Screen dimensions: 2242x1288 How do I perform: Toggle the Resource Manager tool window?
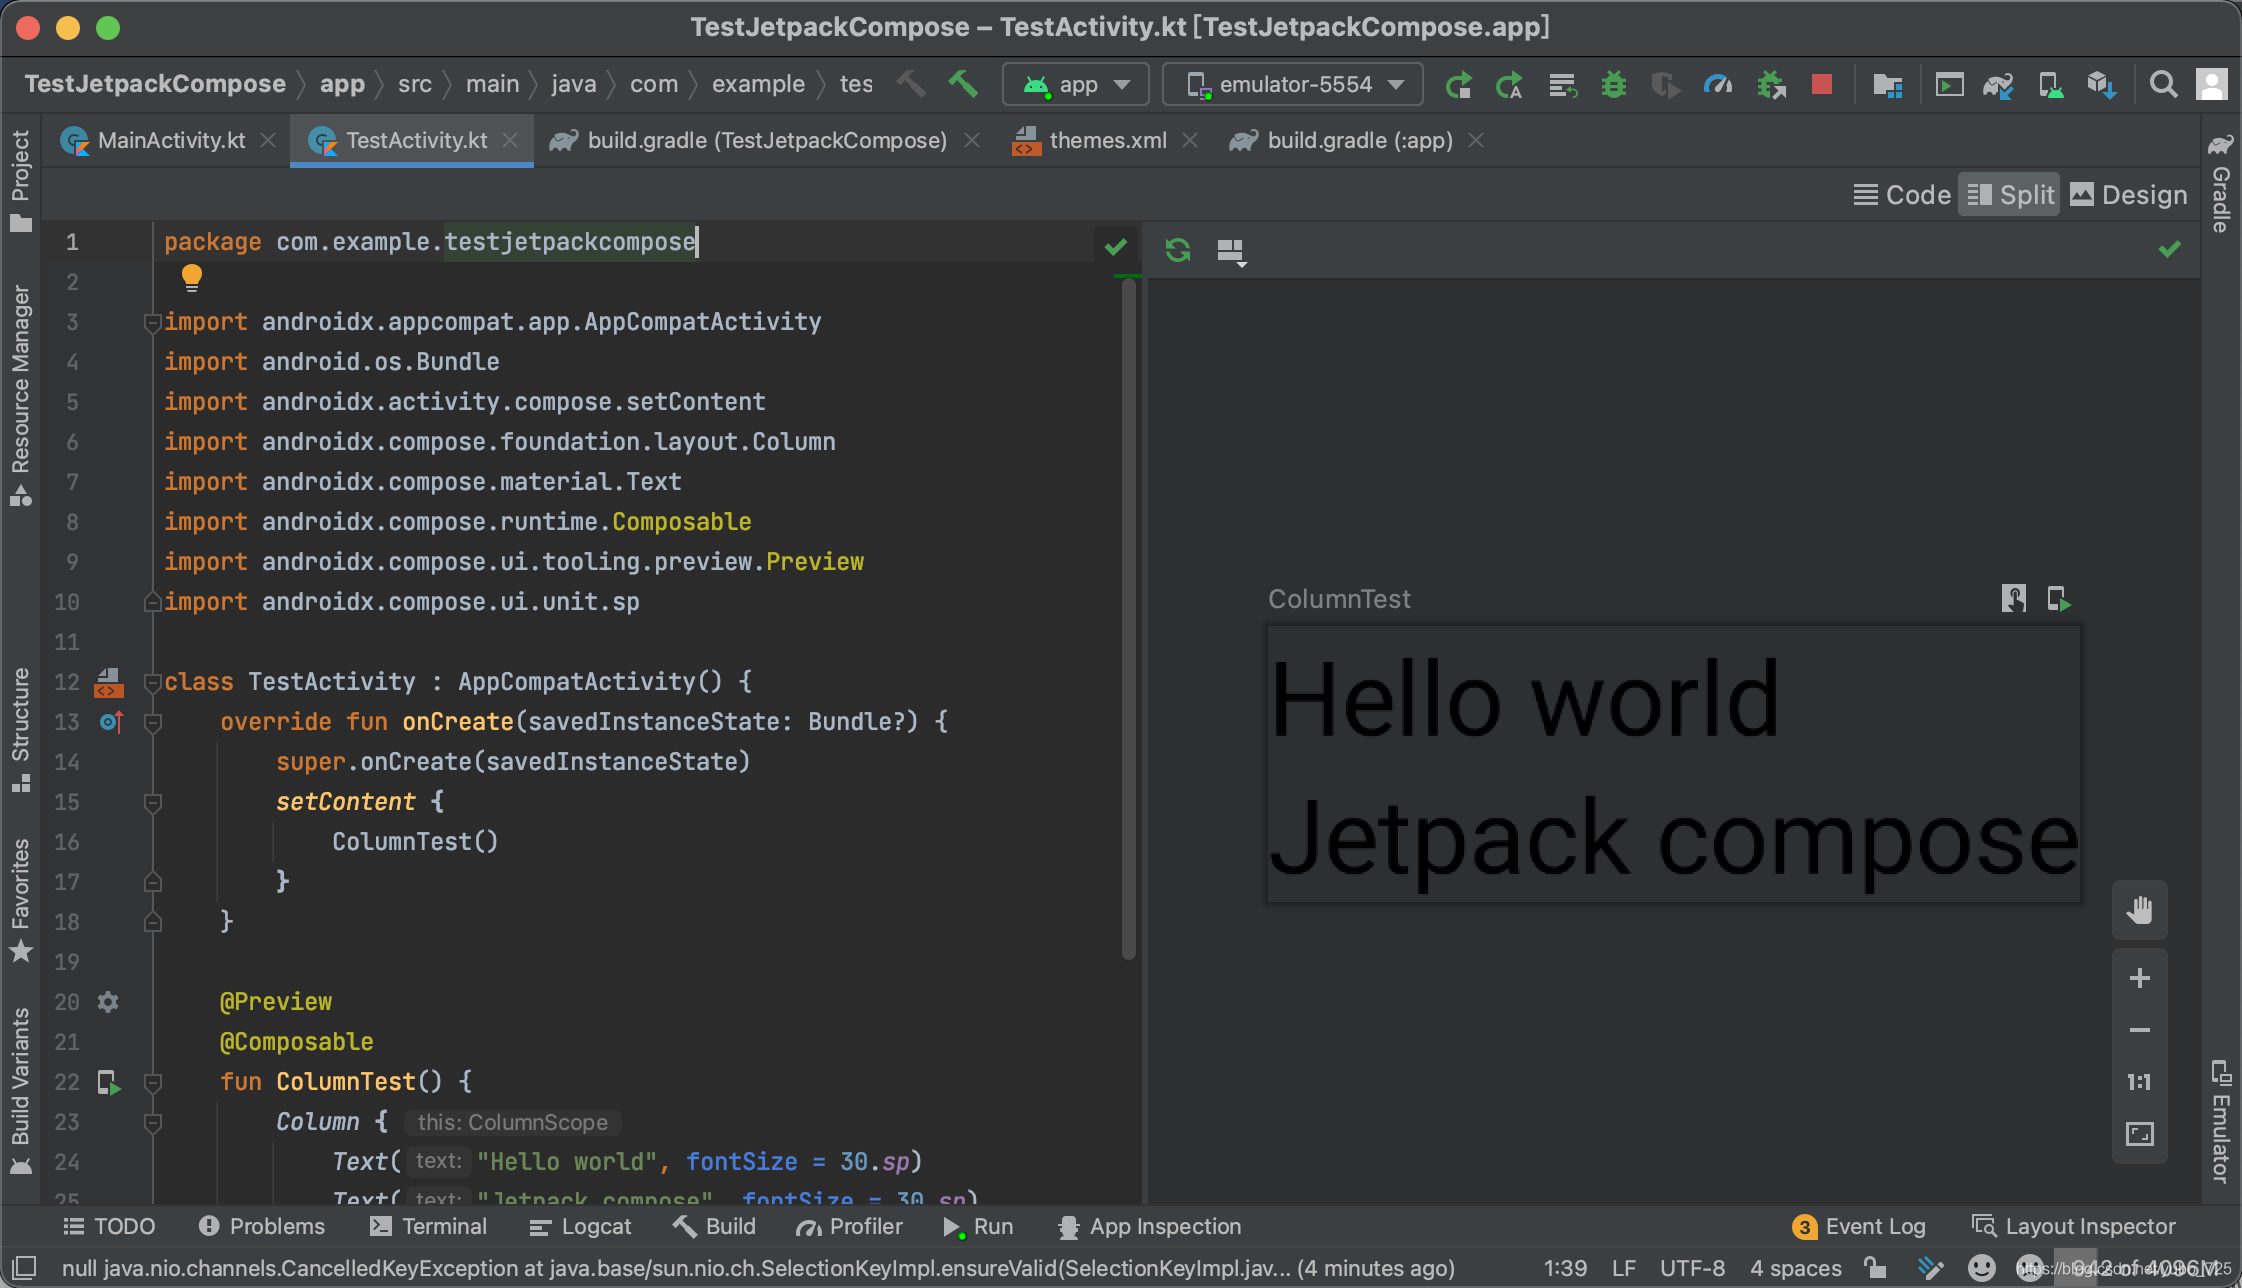(20, 396)
